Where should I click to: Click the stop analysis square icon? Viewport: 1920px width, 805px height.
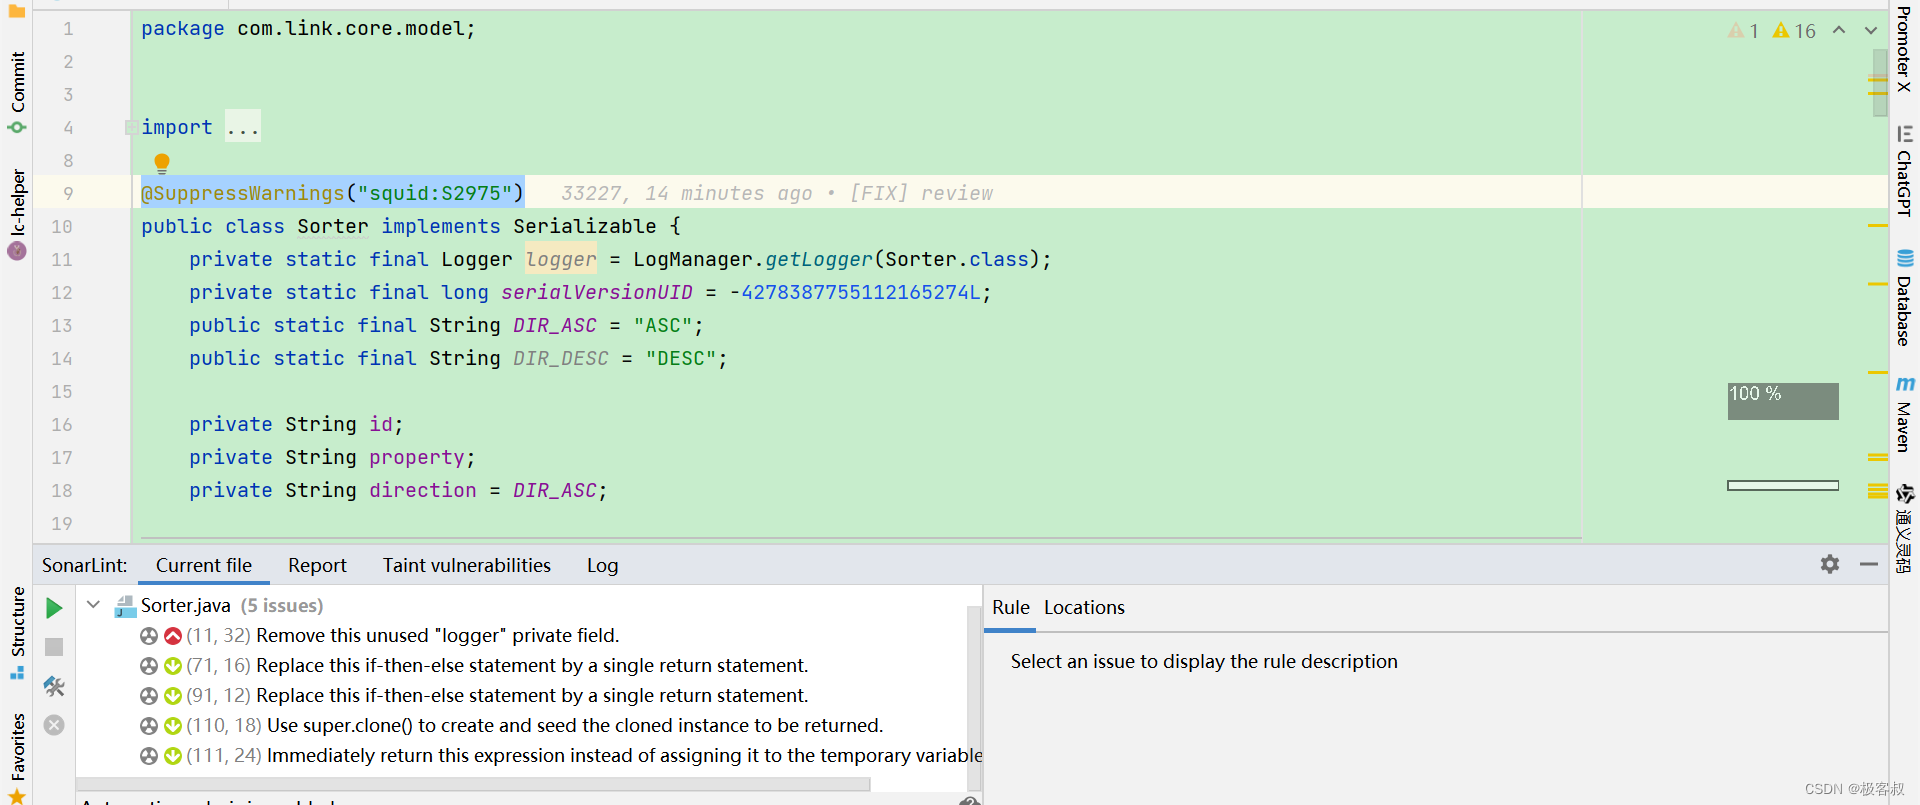point(54,647)
